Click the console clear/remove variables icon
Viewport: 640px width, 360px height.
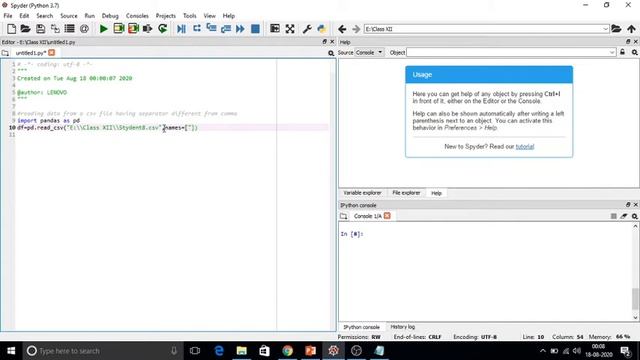[x=624, y=216]
